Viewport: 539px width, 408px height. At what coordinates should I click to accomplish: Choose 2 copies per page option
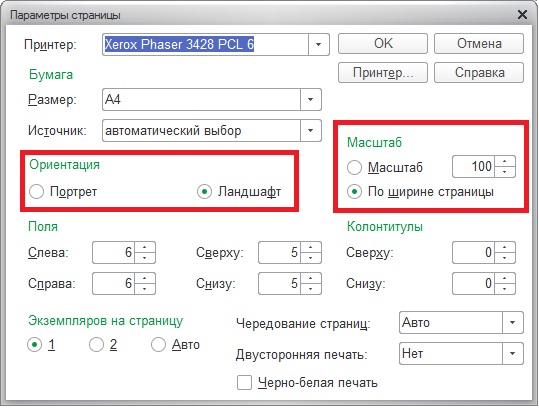click(96, 344)
